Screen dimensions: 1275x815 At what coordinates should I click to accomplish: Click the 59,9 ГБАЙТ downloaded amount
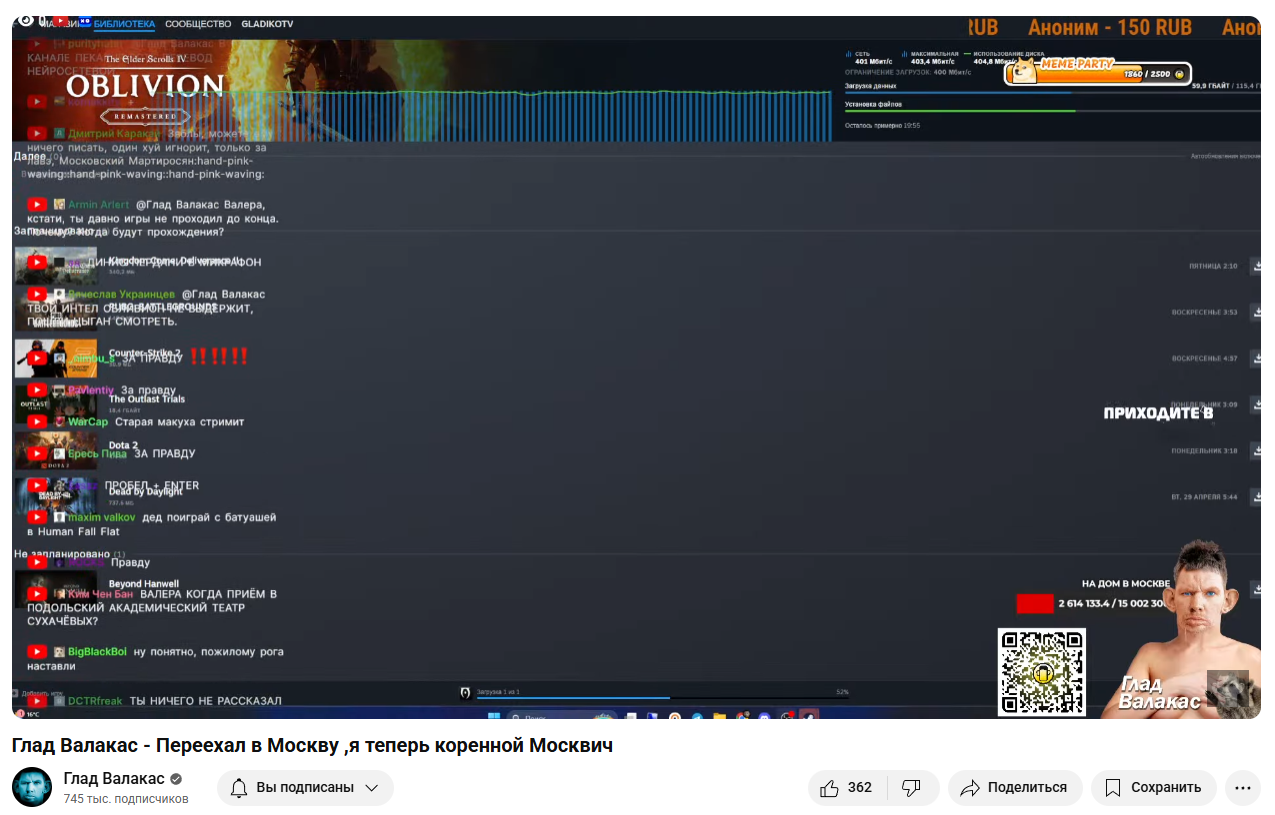[x=1210, y=86]
